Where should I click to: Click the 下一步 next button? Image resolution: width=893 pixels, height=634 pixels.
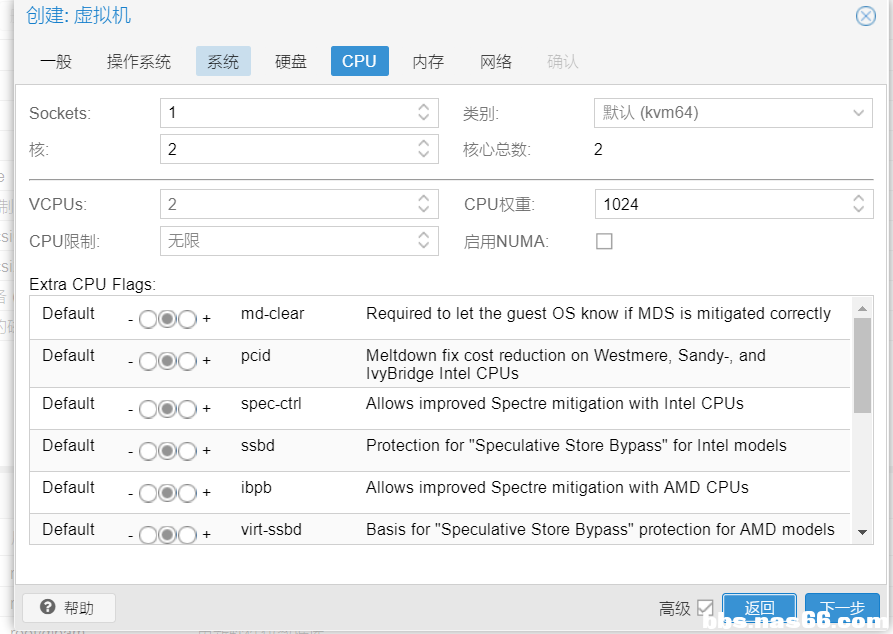click(842, 608)
